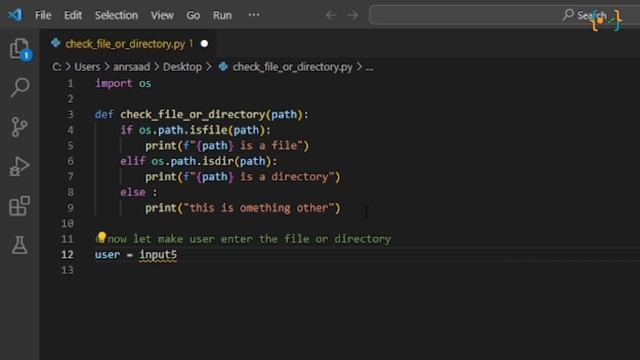Open the Source Control view
640x360 pixels.
click(19, 127)
